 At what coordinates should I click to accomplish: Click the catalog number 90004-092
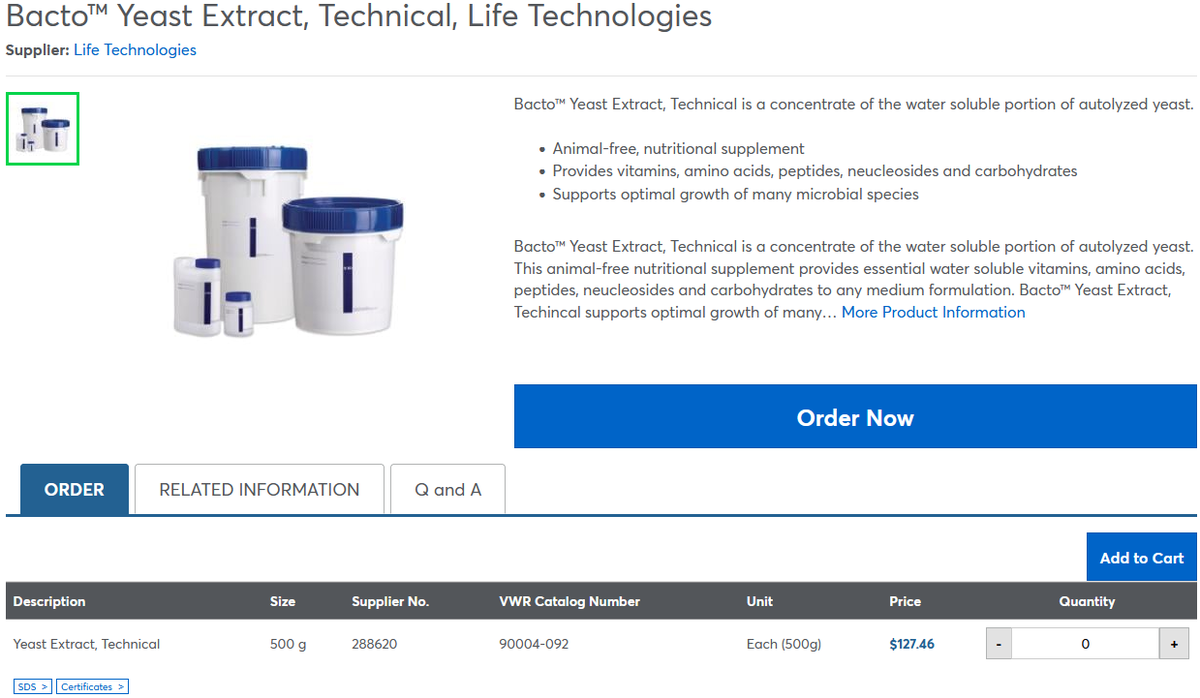point(534,644)
